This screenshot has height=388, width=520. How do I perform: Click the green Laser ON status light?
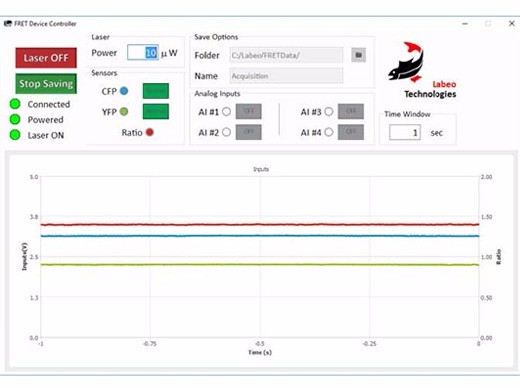point(15,135)
